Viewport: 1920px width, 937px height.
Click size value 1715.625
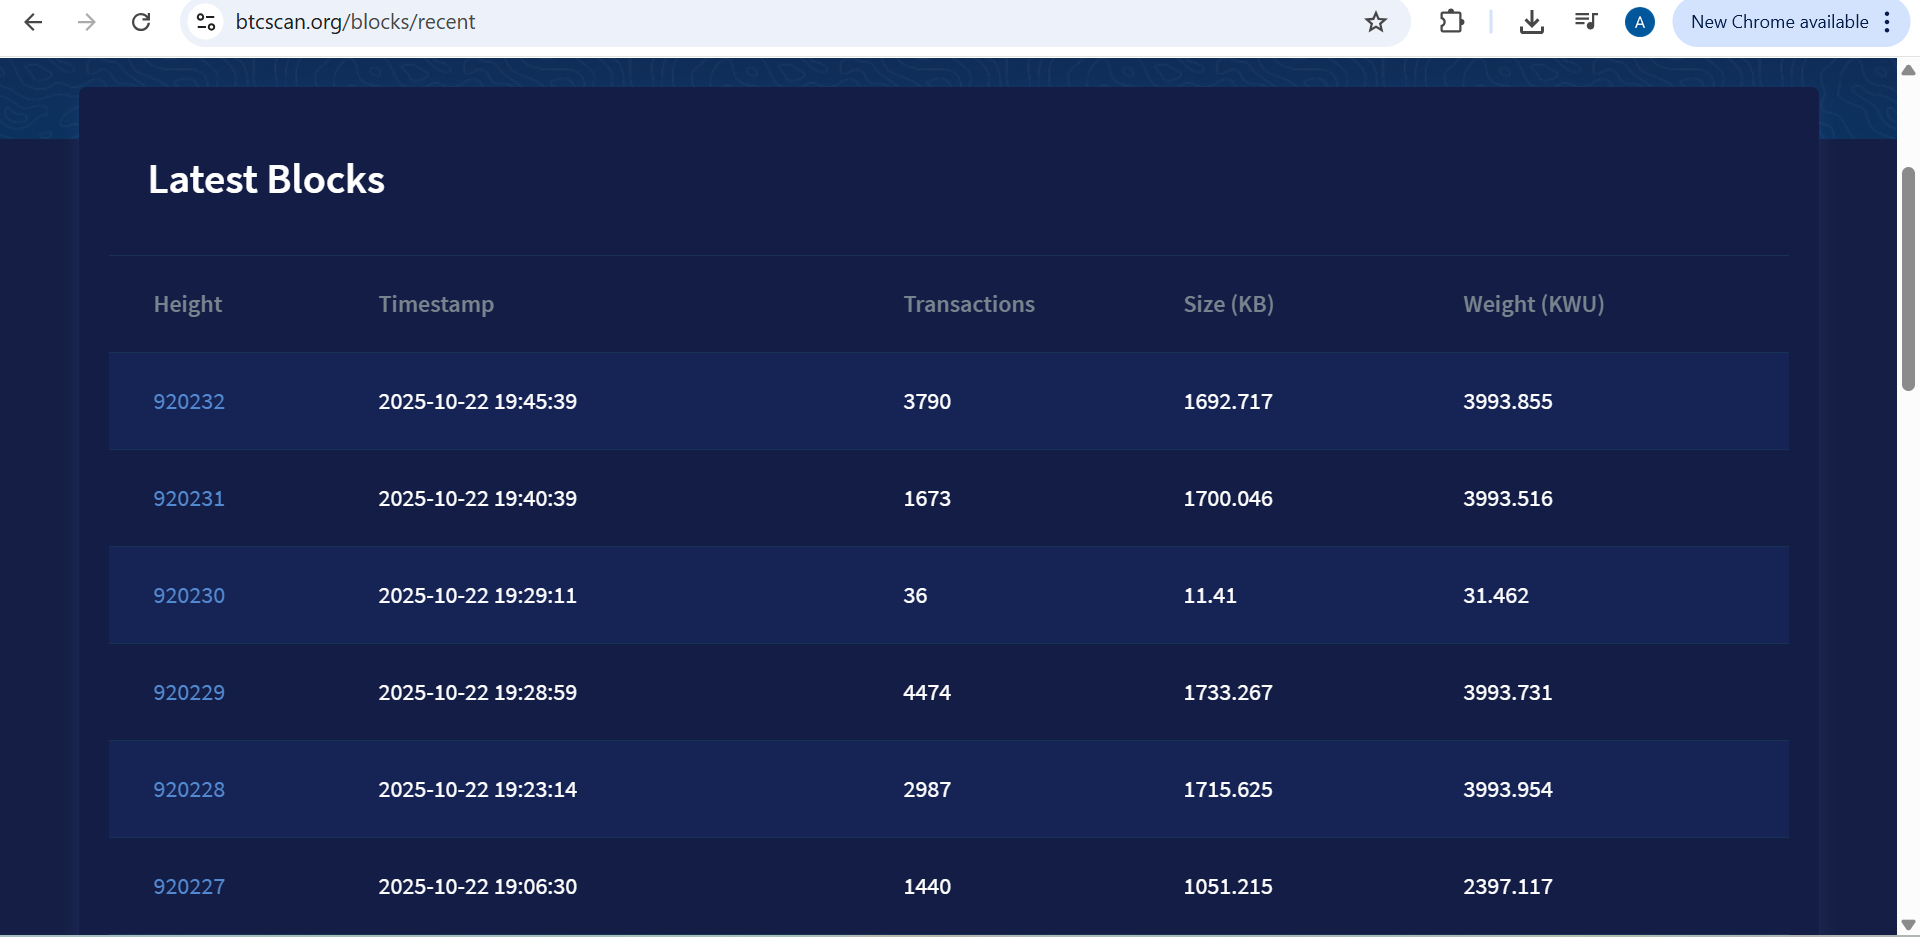(1228, 790)
